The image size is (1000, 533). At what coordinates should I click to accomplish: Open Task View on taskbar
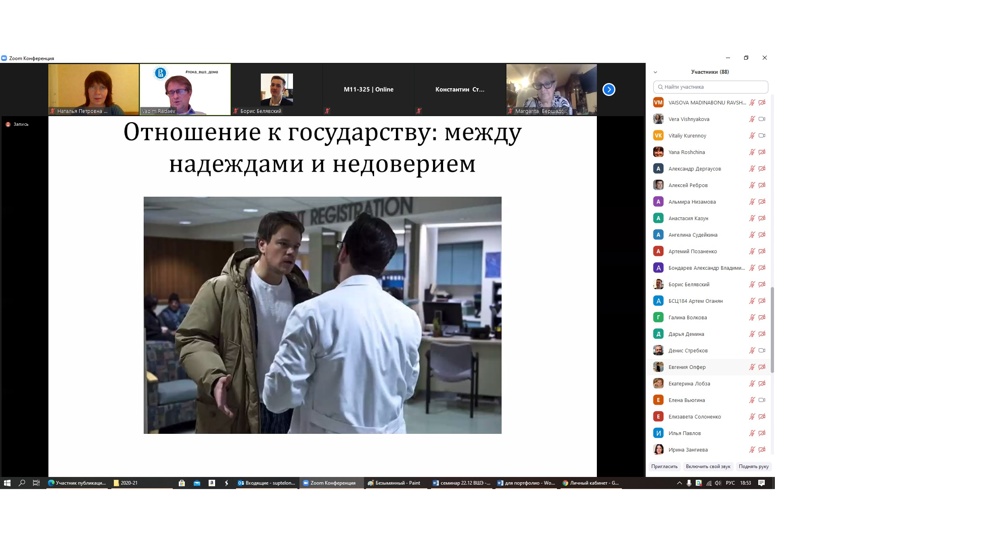(x=36, y=483)
